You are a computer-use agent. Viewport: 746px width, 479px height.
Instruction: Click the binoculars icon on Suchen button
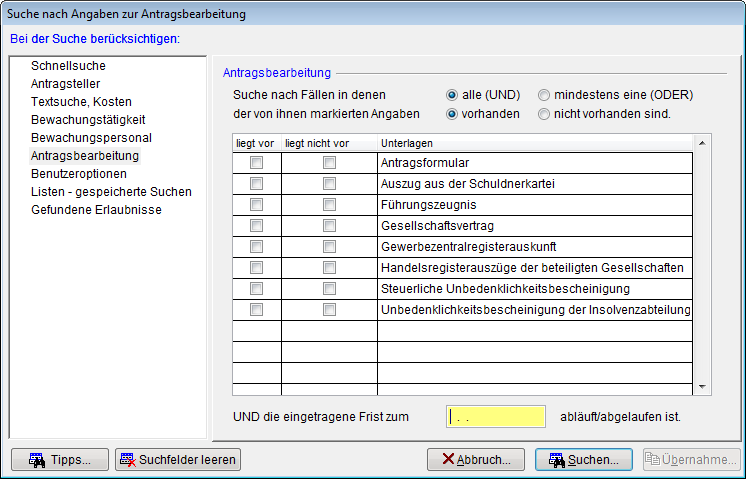553,460
